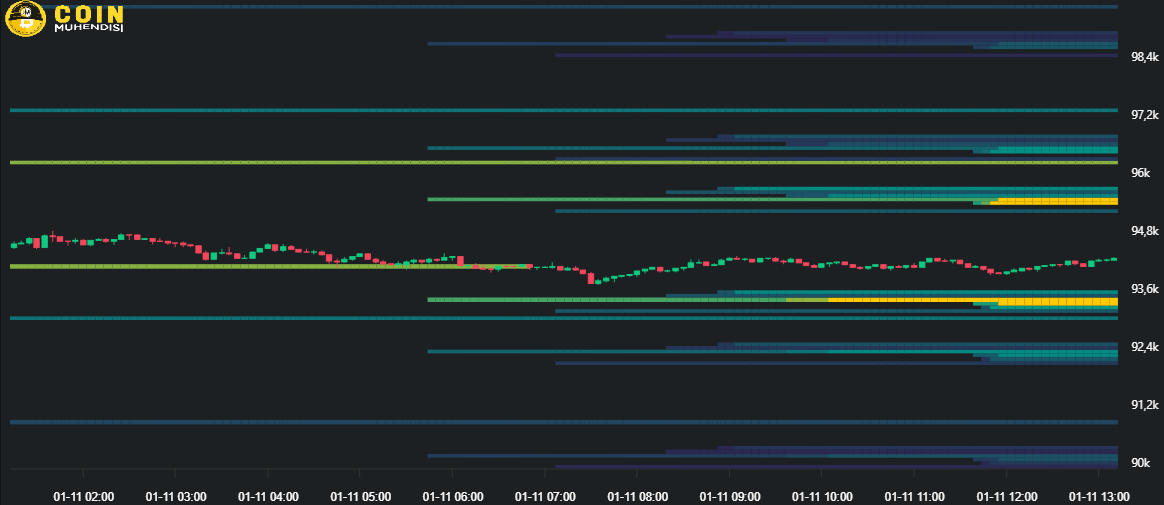The image size is (1164, 505).
Task: Click the 90k price axis label
Action: point(1140,464)
